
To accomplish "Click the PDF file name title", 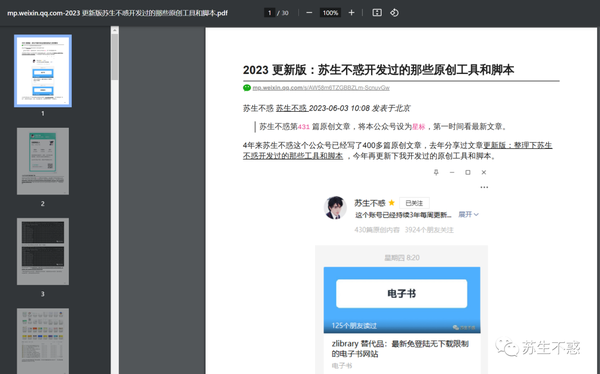I will [117, 13].
